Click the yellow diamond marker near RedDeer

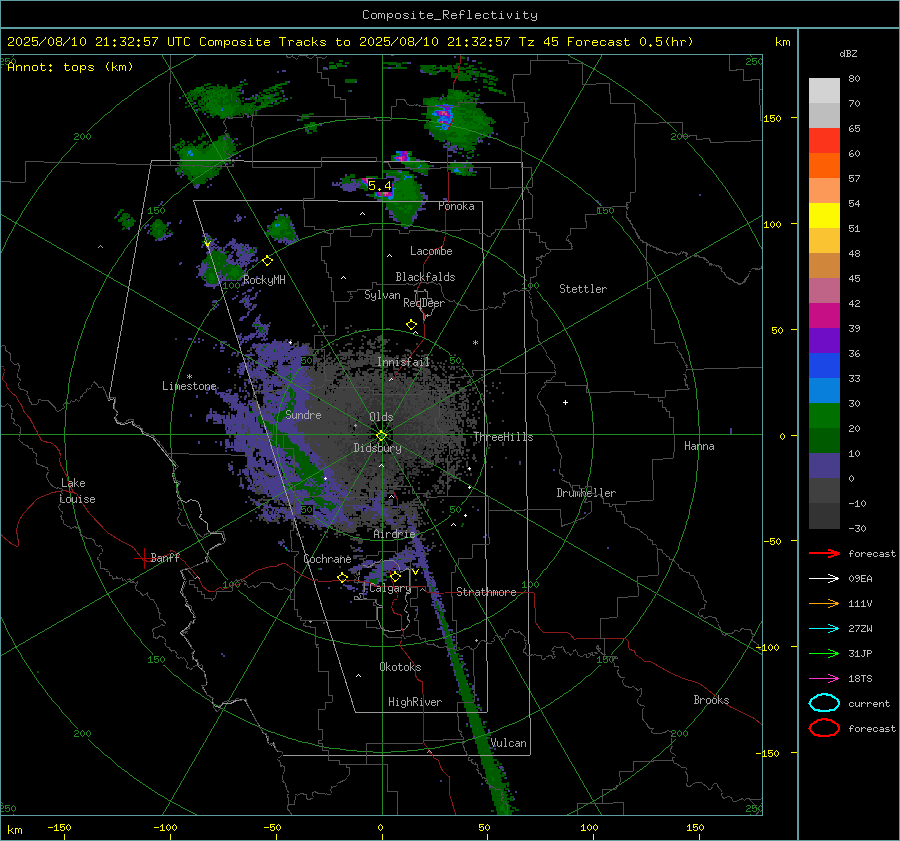coord(411,325)
